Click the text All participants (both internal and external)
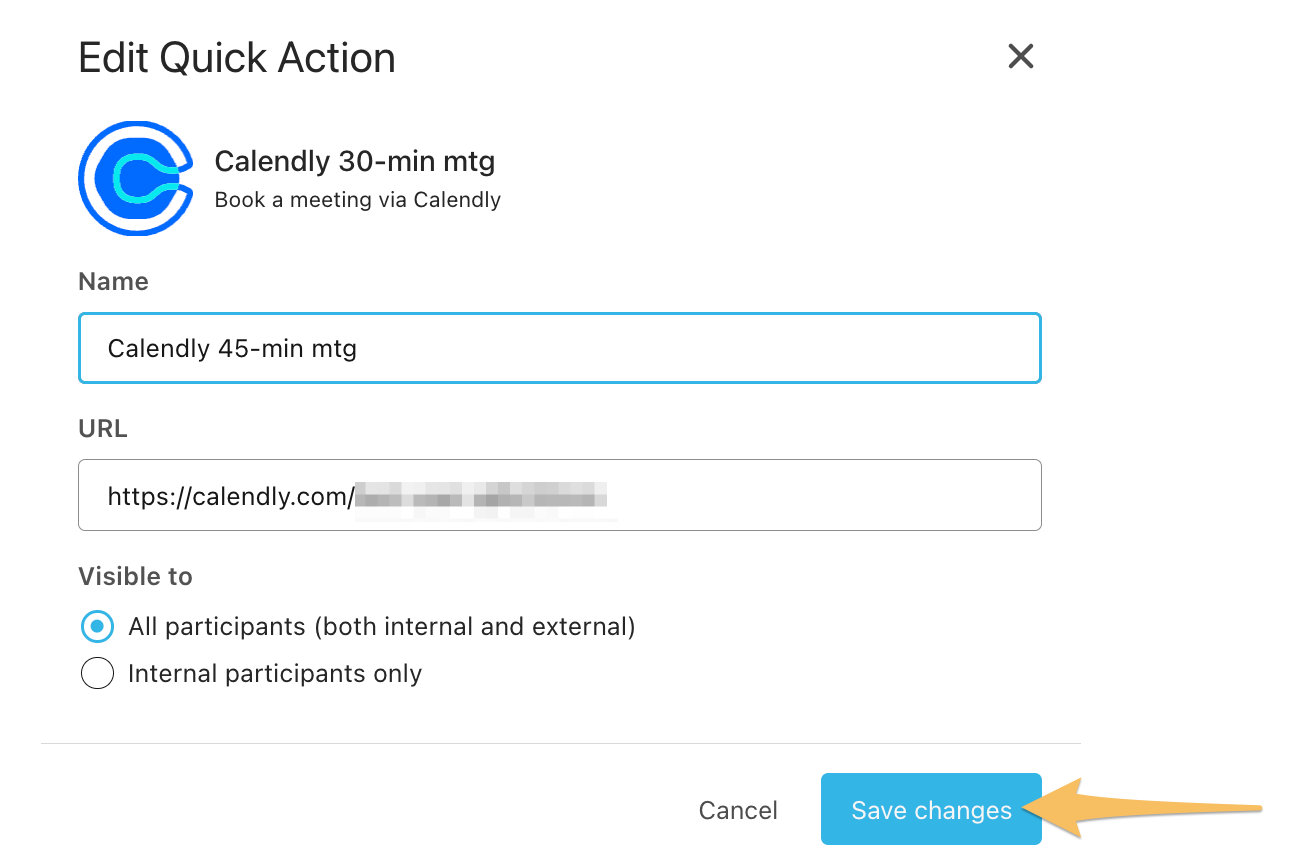The image size is (1304, 868). tap(382, 627)
